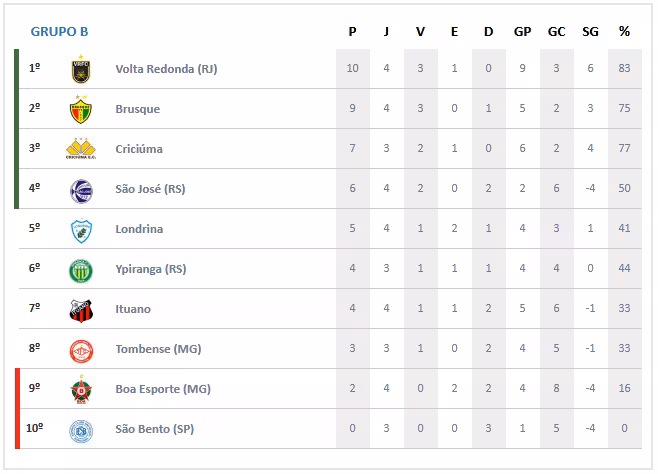Click the Boa Esporte team badge

click(80, 389)
